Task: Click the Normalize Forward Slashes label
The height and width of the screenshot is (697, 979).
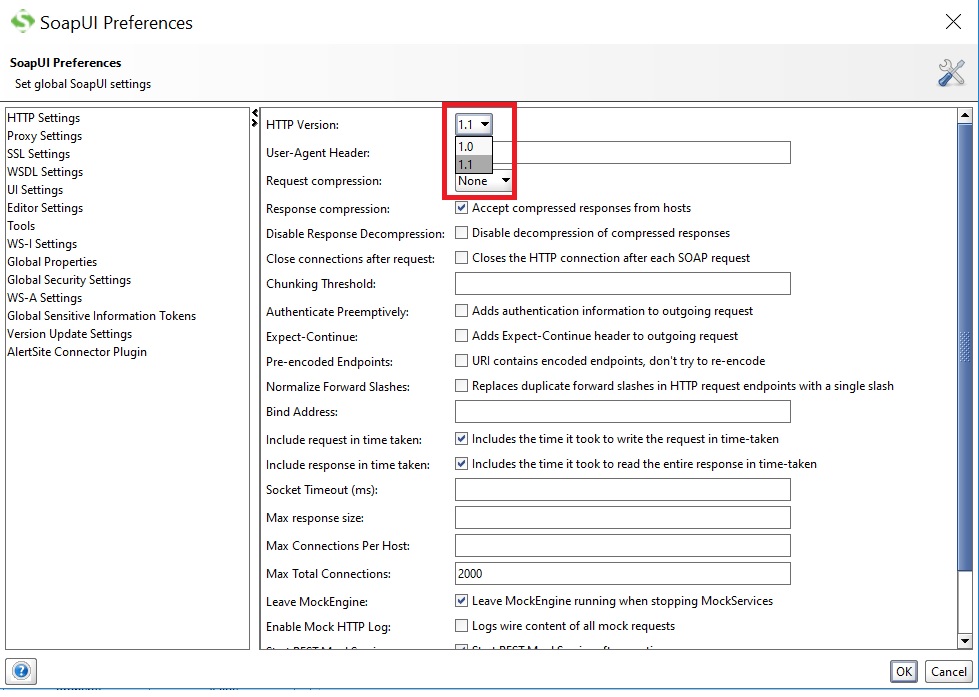Action: pos(338,387)
